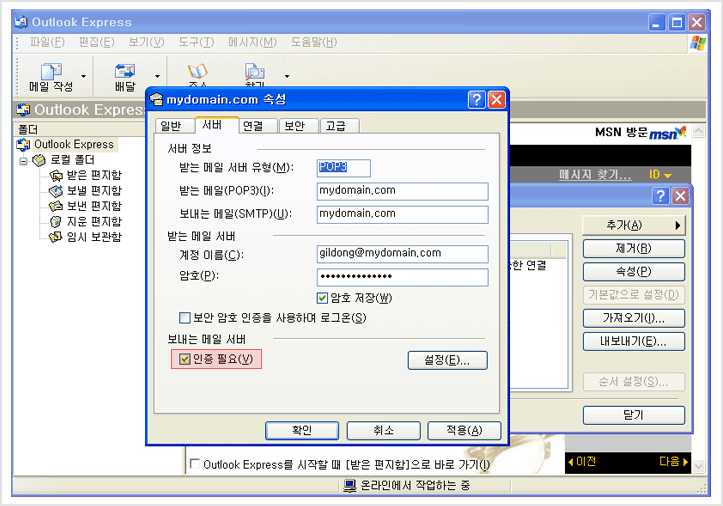Click the 확인 button

(302, 430)
